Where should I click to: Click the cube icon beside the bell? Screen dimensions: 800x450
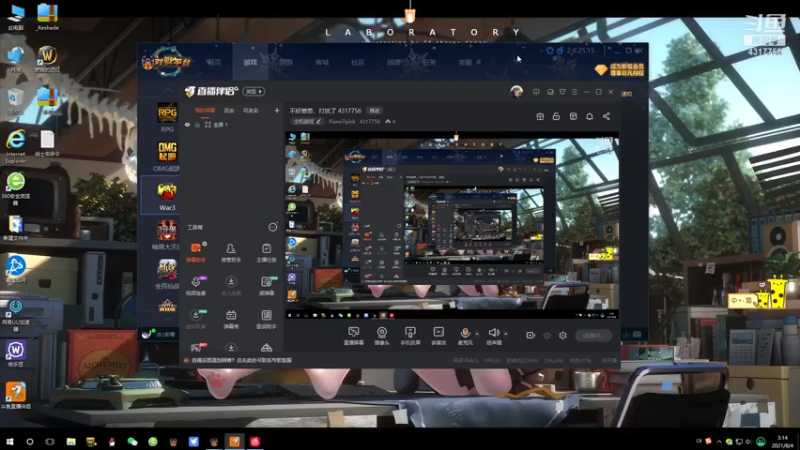(x=573, y=116)
